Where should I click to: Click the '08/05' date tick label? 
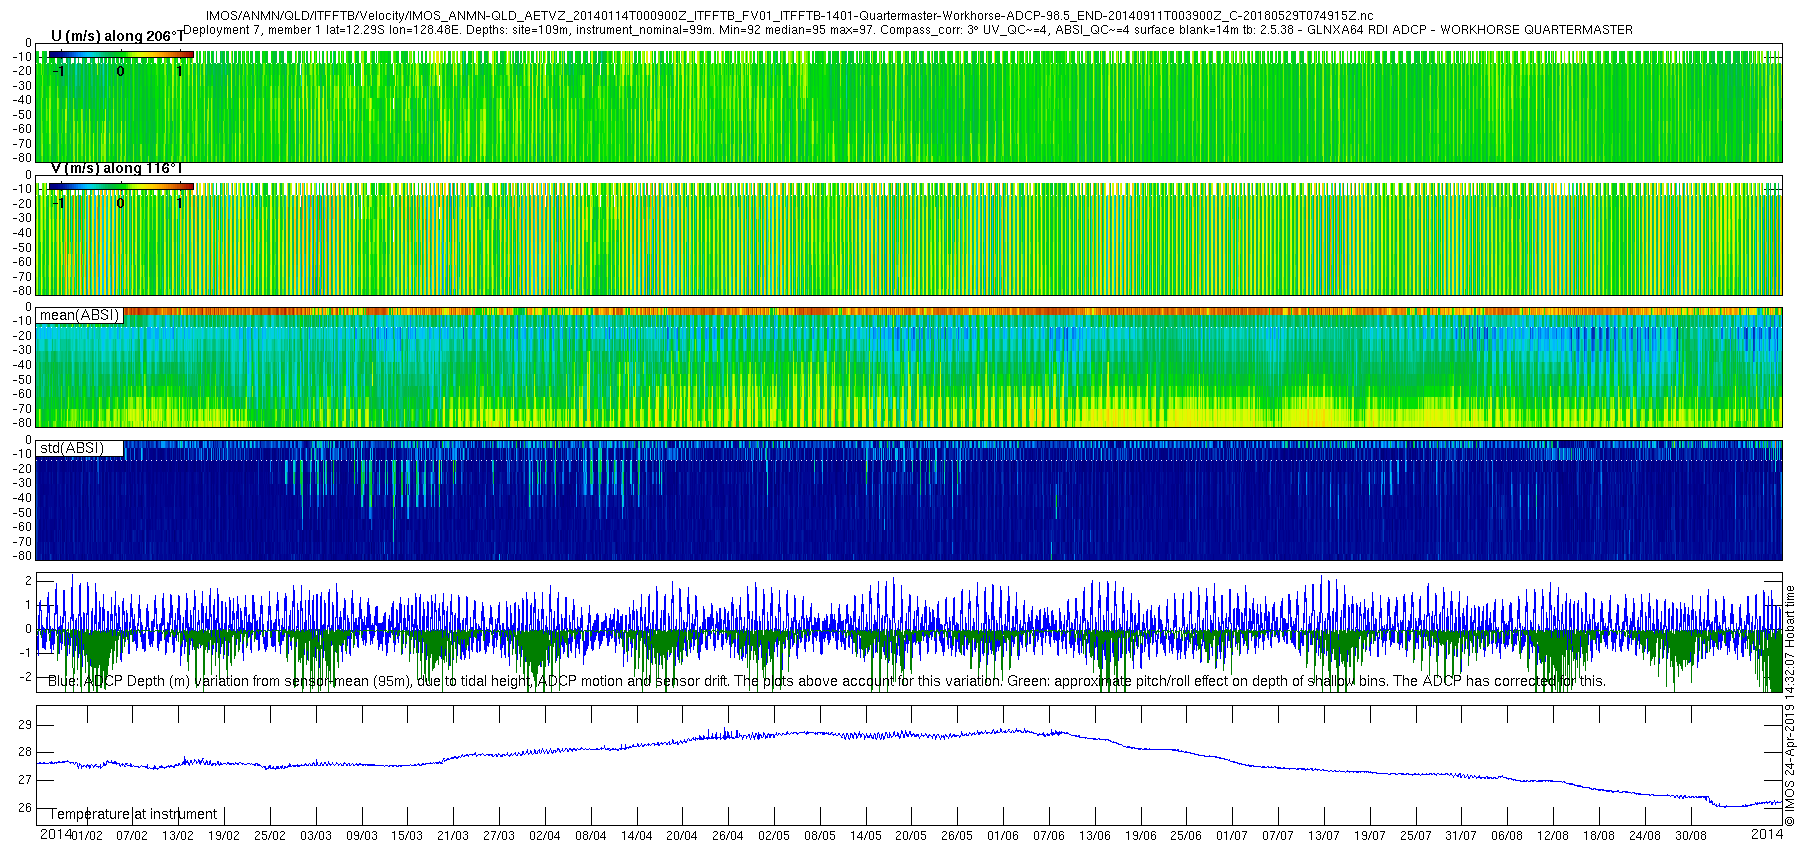[820, 836]
